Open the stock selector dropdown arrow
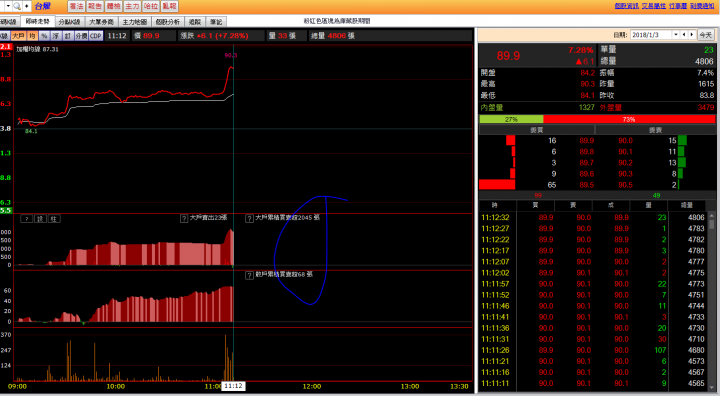 [x=8, y=6]
